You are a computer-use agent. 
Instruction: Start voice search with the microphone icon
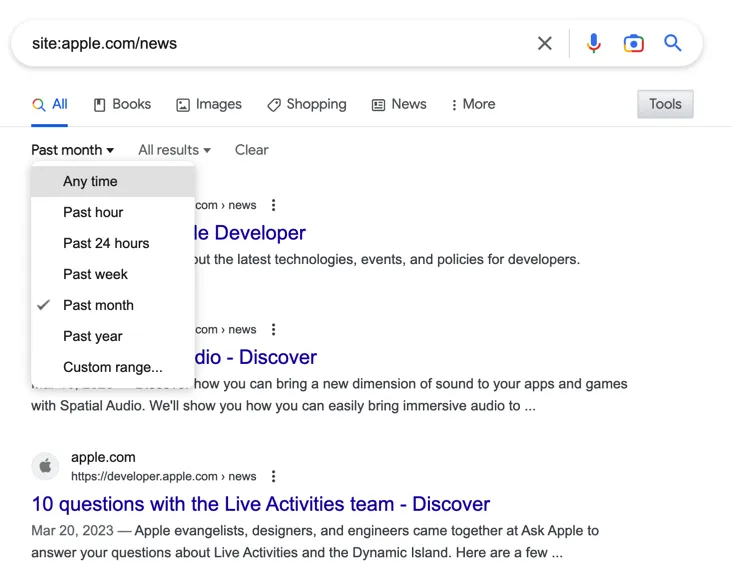coord(593,43)
